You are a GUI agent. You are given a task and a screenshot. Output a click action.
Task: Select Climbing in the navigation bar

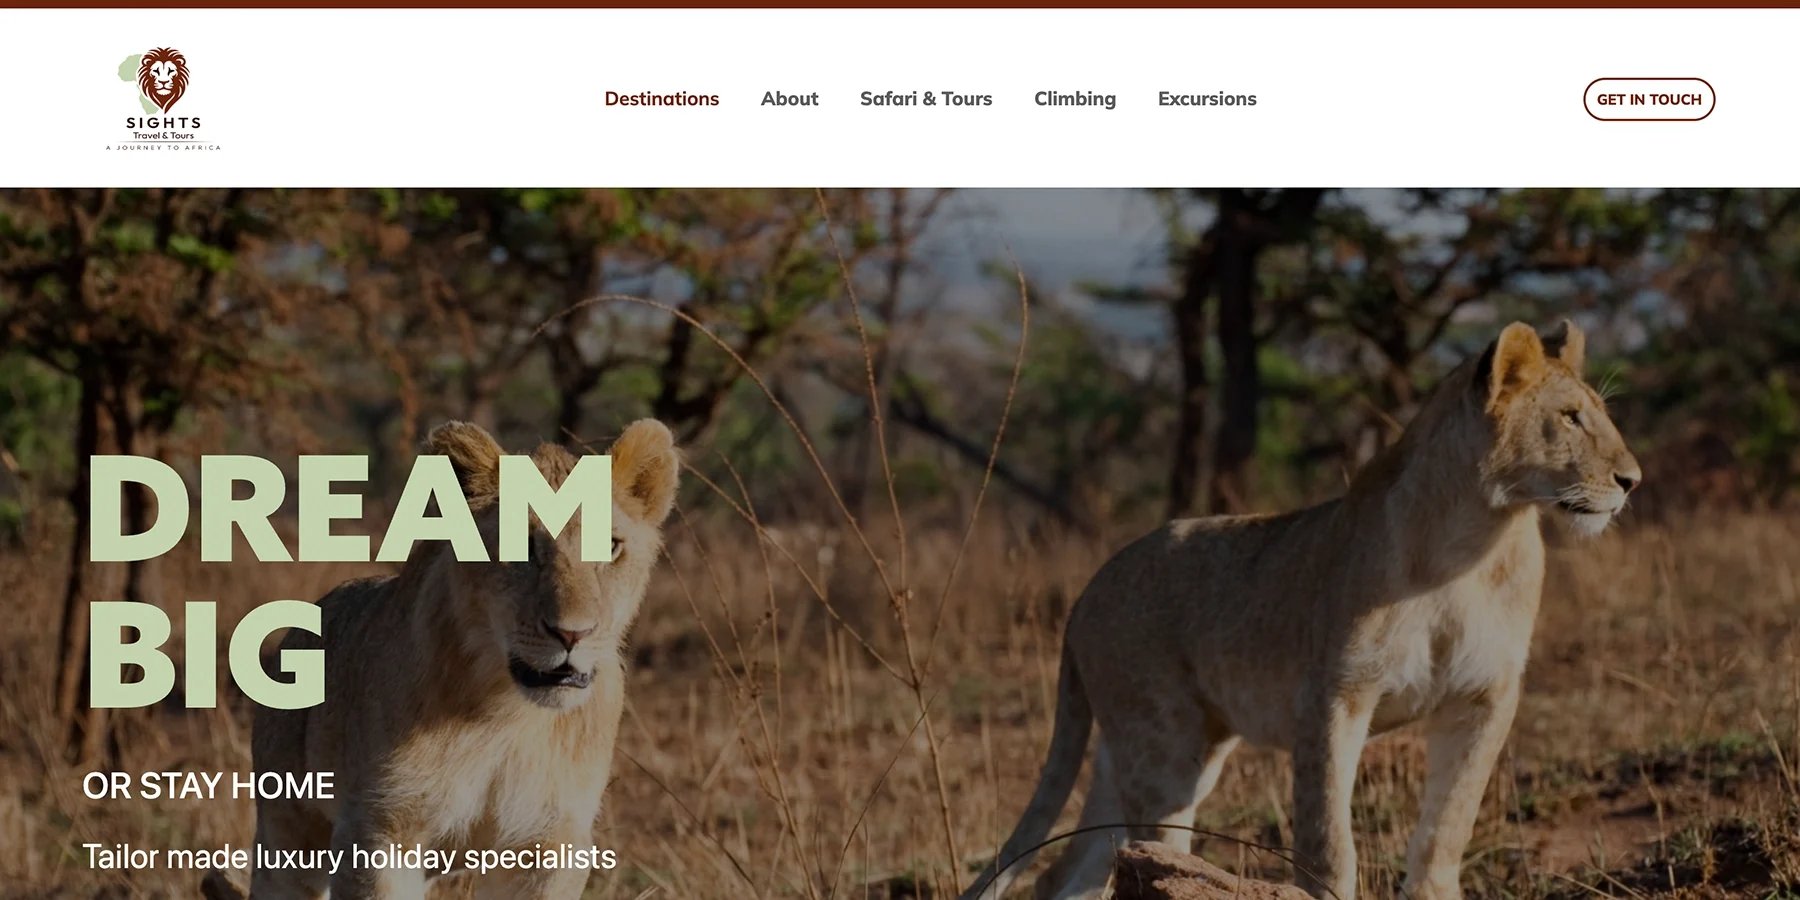coord(1075,99)
